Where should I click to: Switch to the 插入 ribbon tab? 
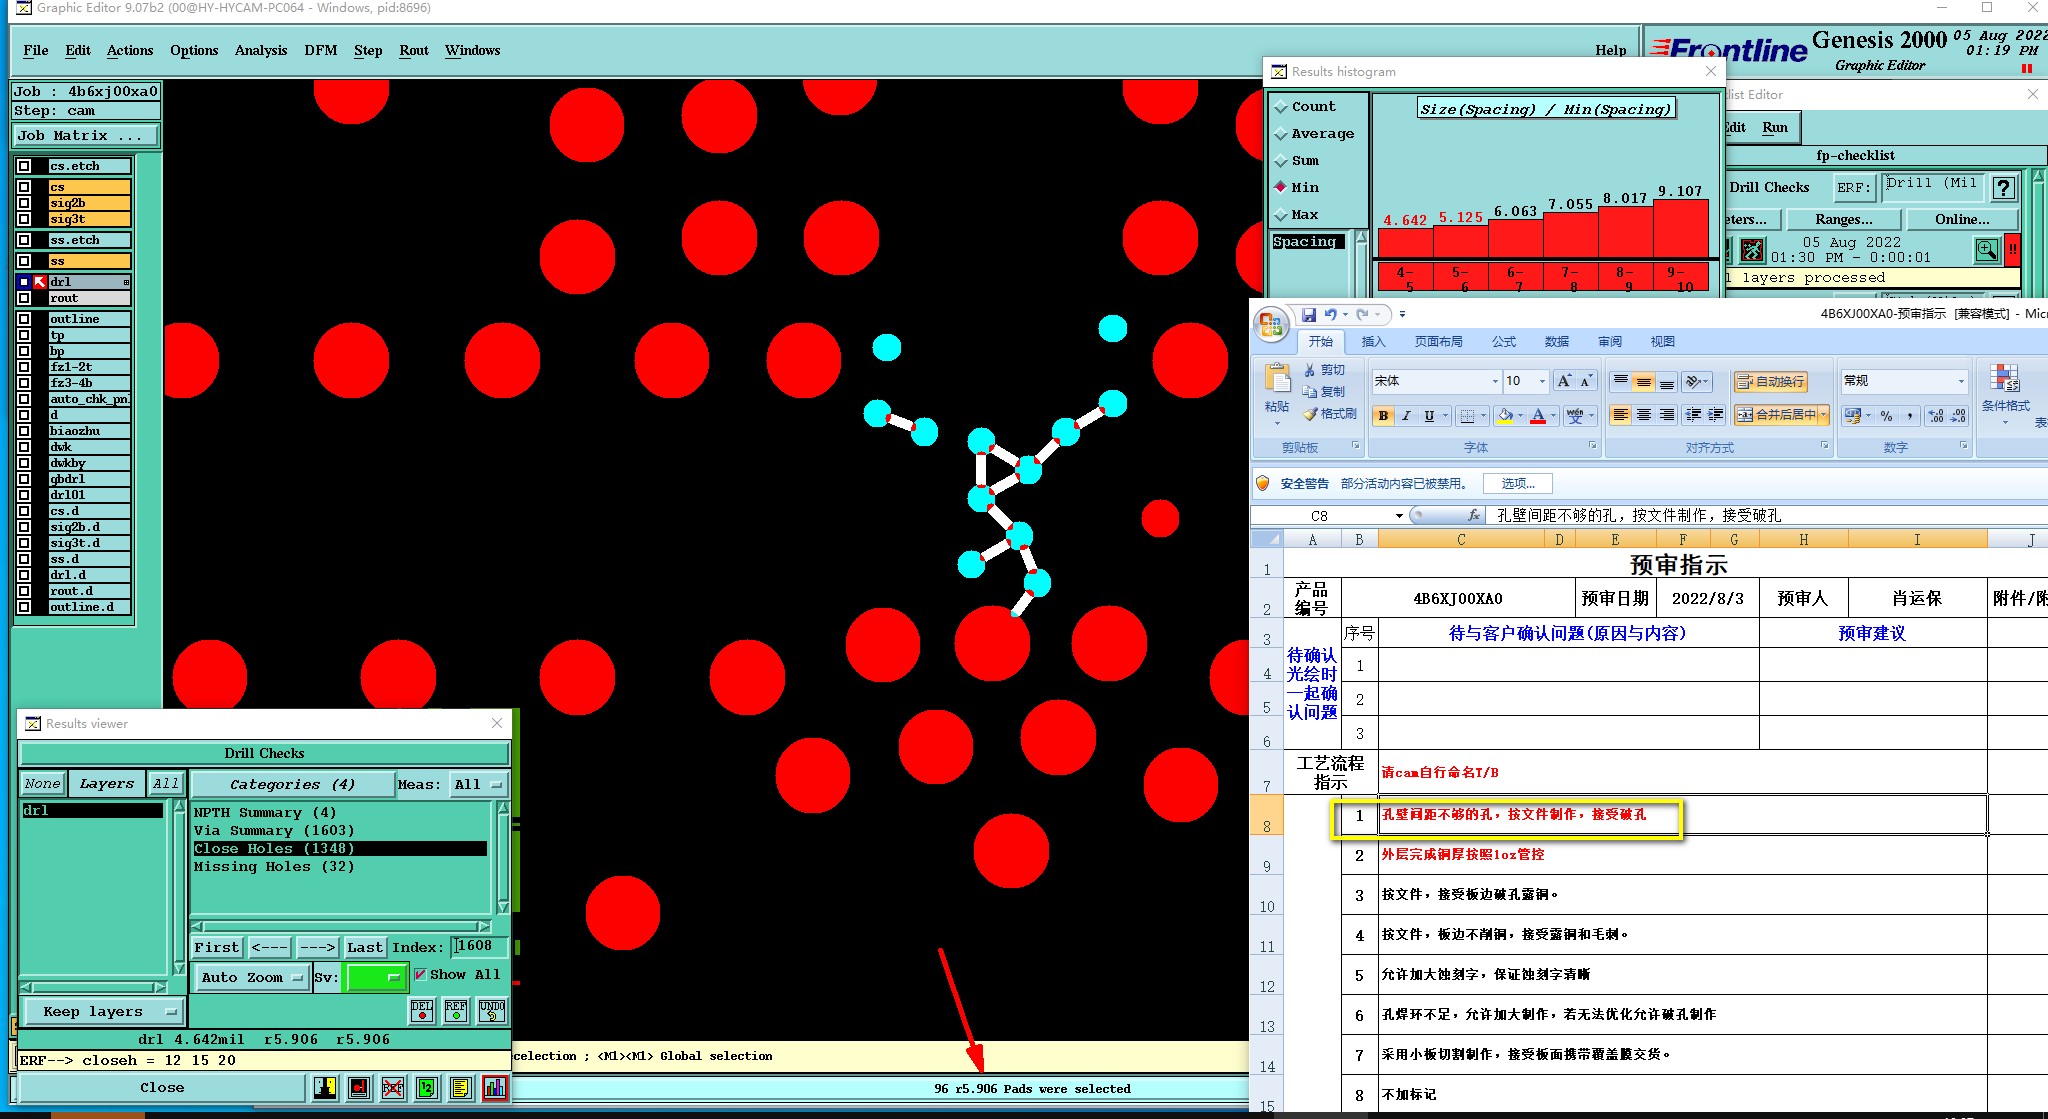click(x=1373, y=342)
